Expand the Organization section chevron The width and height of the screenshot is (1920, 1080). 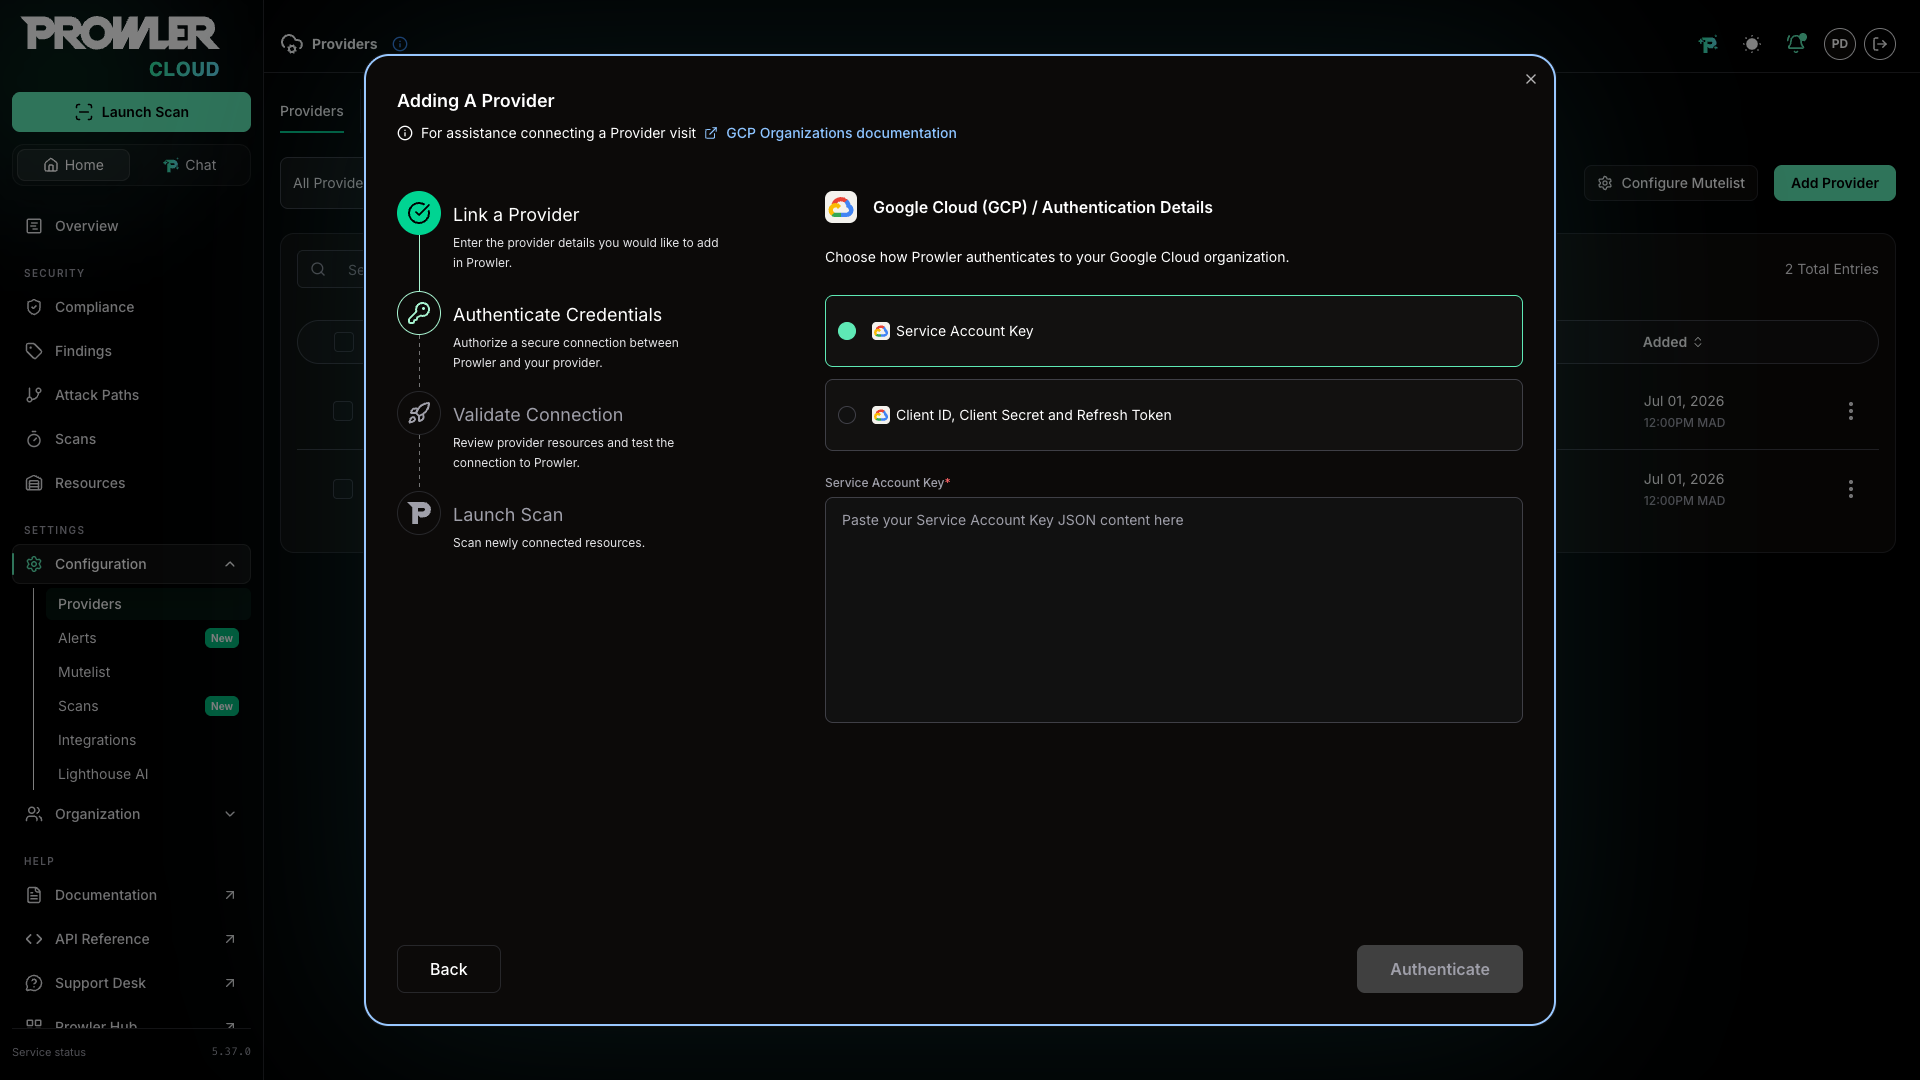(x=230, y=814)
